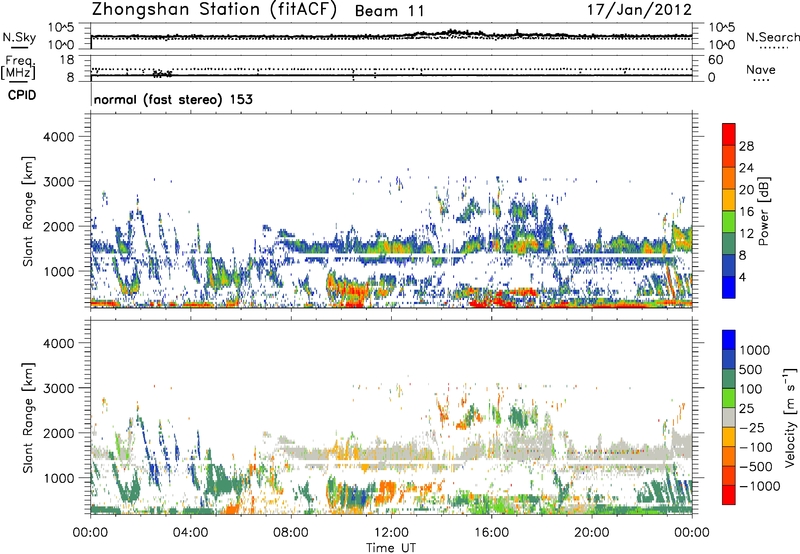Click the normal (fast stereo) 153 text

point(172,100)
